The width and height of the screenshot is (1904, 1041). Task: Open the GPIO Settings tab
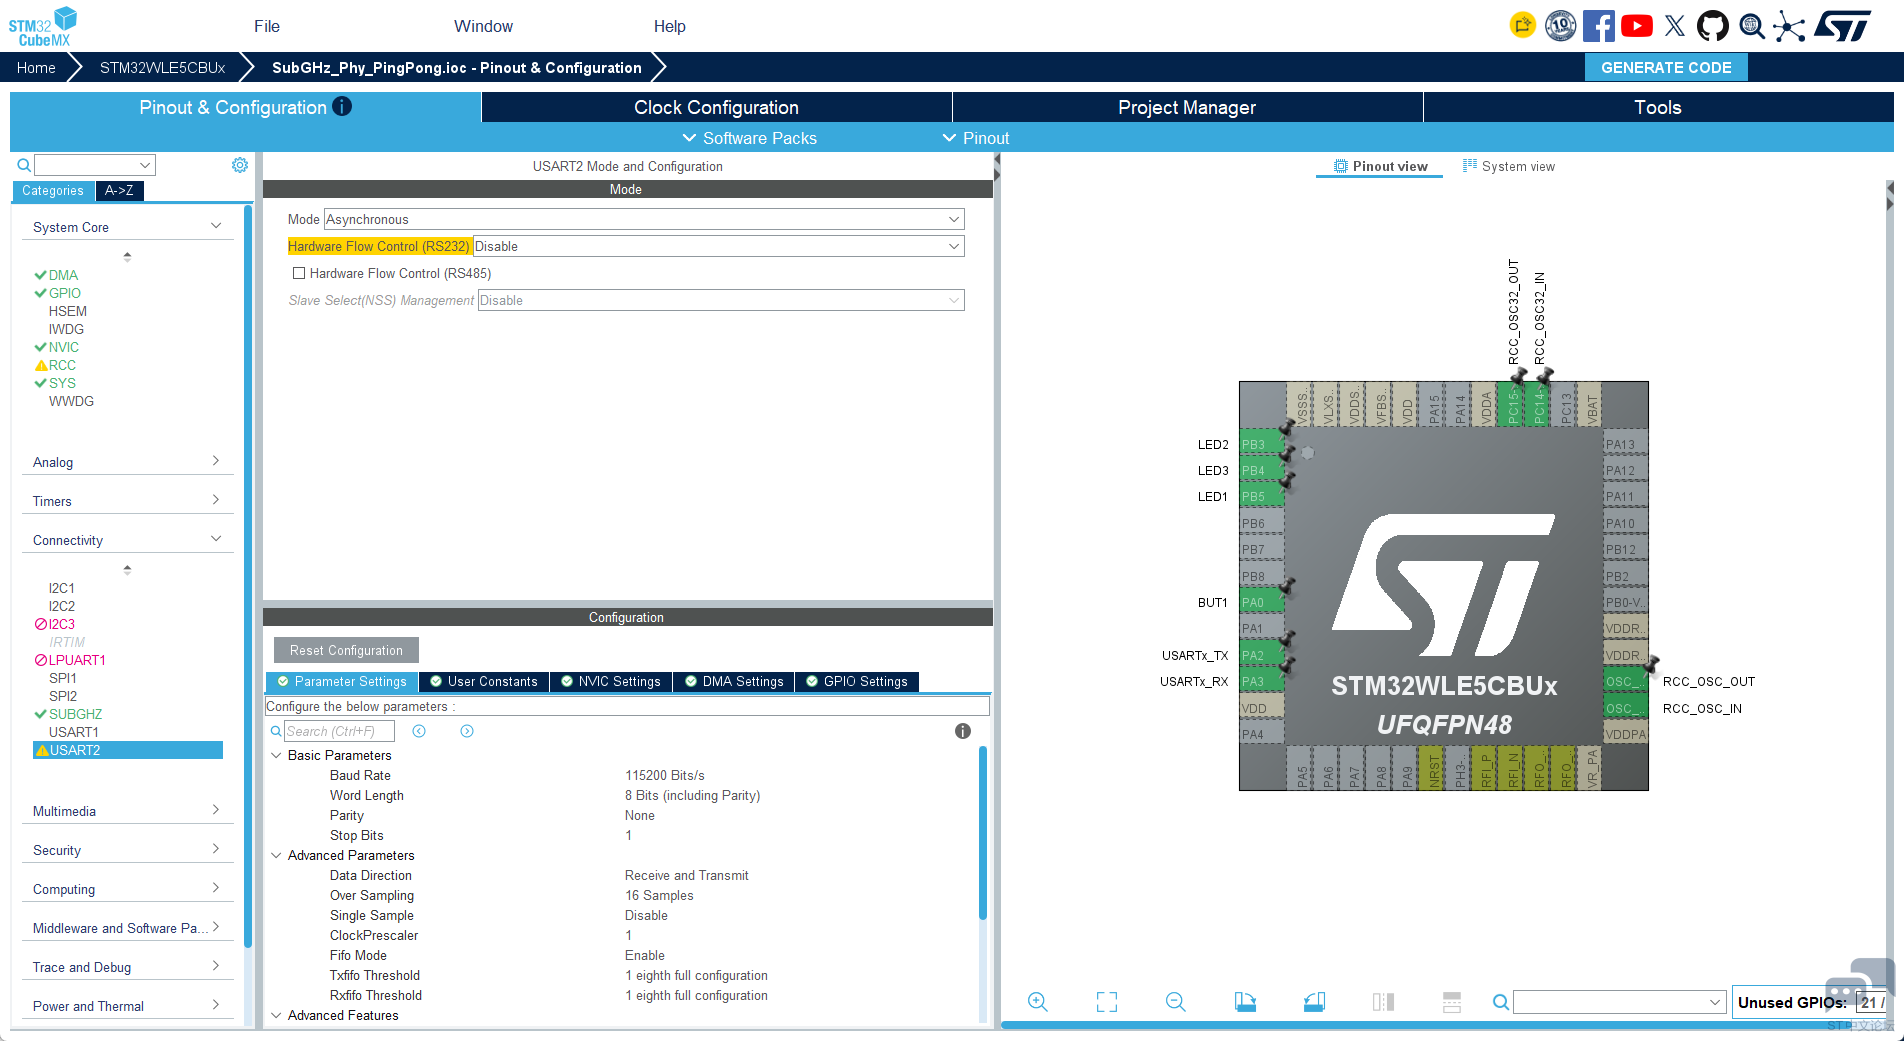coord(857,682)
